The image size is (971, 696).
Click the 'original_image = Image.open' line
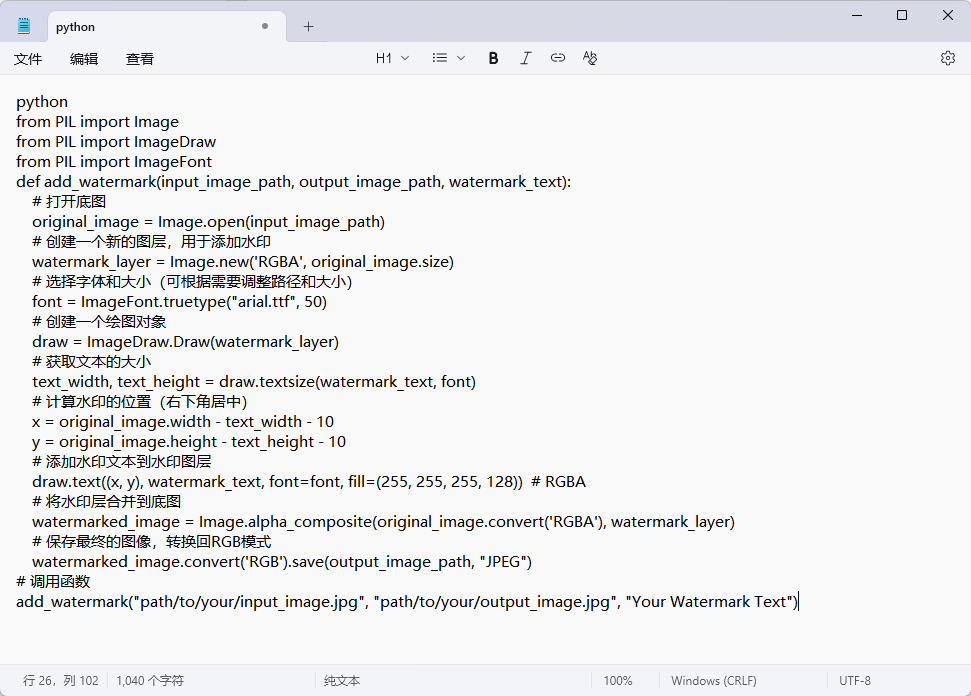click(x=209, y=222)
